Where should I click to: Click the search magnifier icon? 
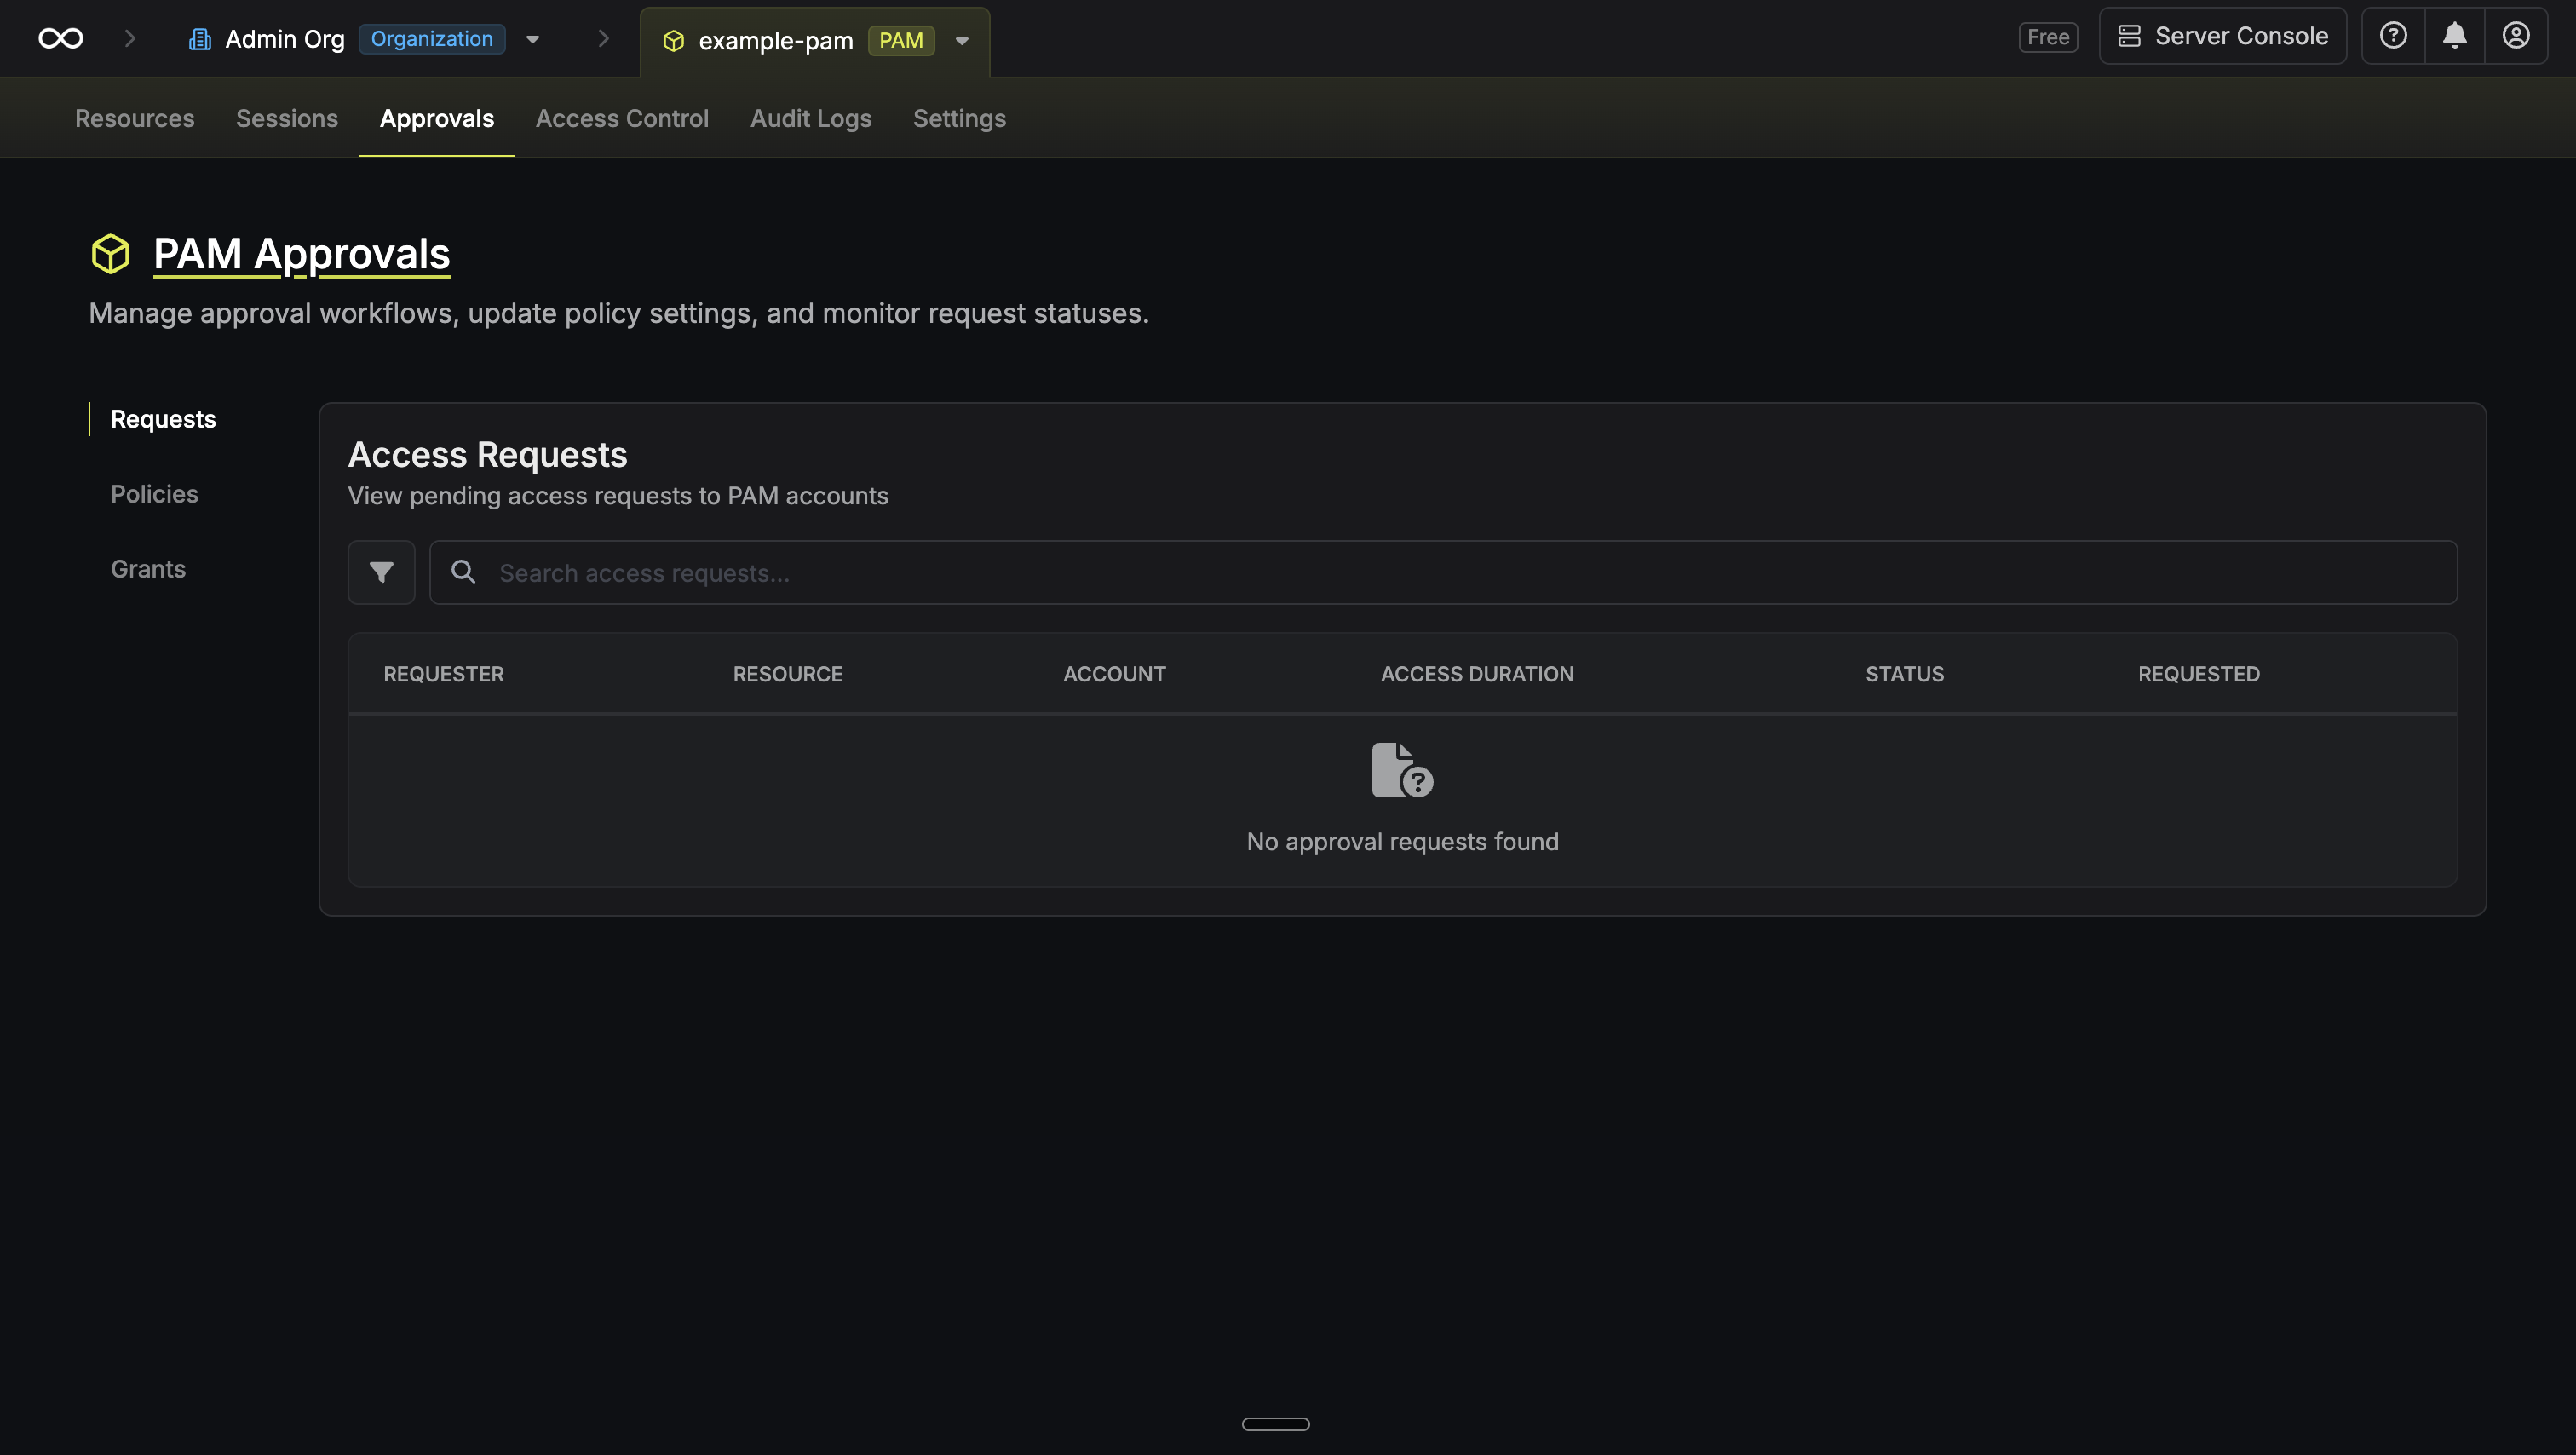click(x=463, y=572)
